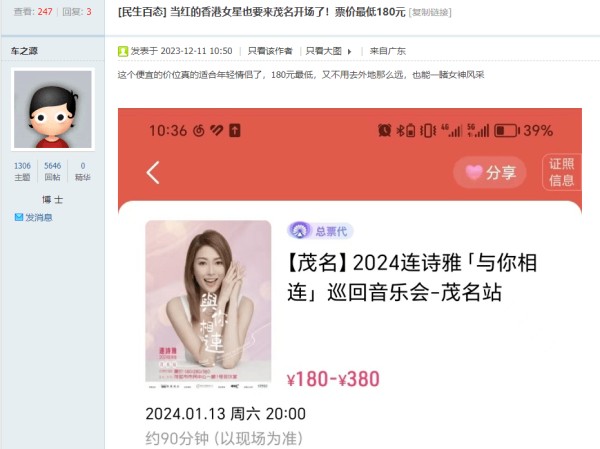Click the 发消息 link
The width and height of the screenshot is (600, 449).
pyautogui.click(x=39, y=217)
